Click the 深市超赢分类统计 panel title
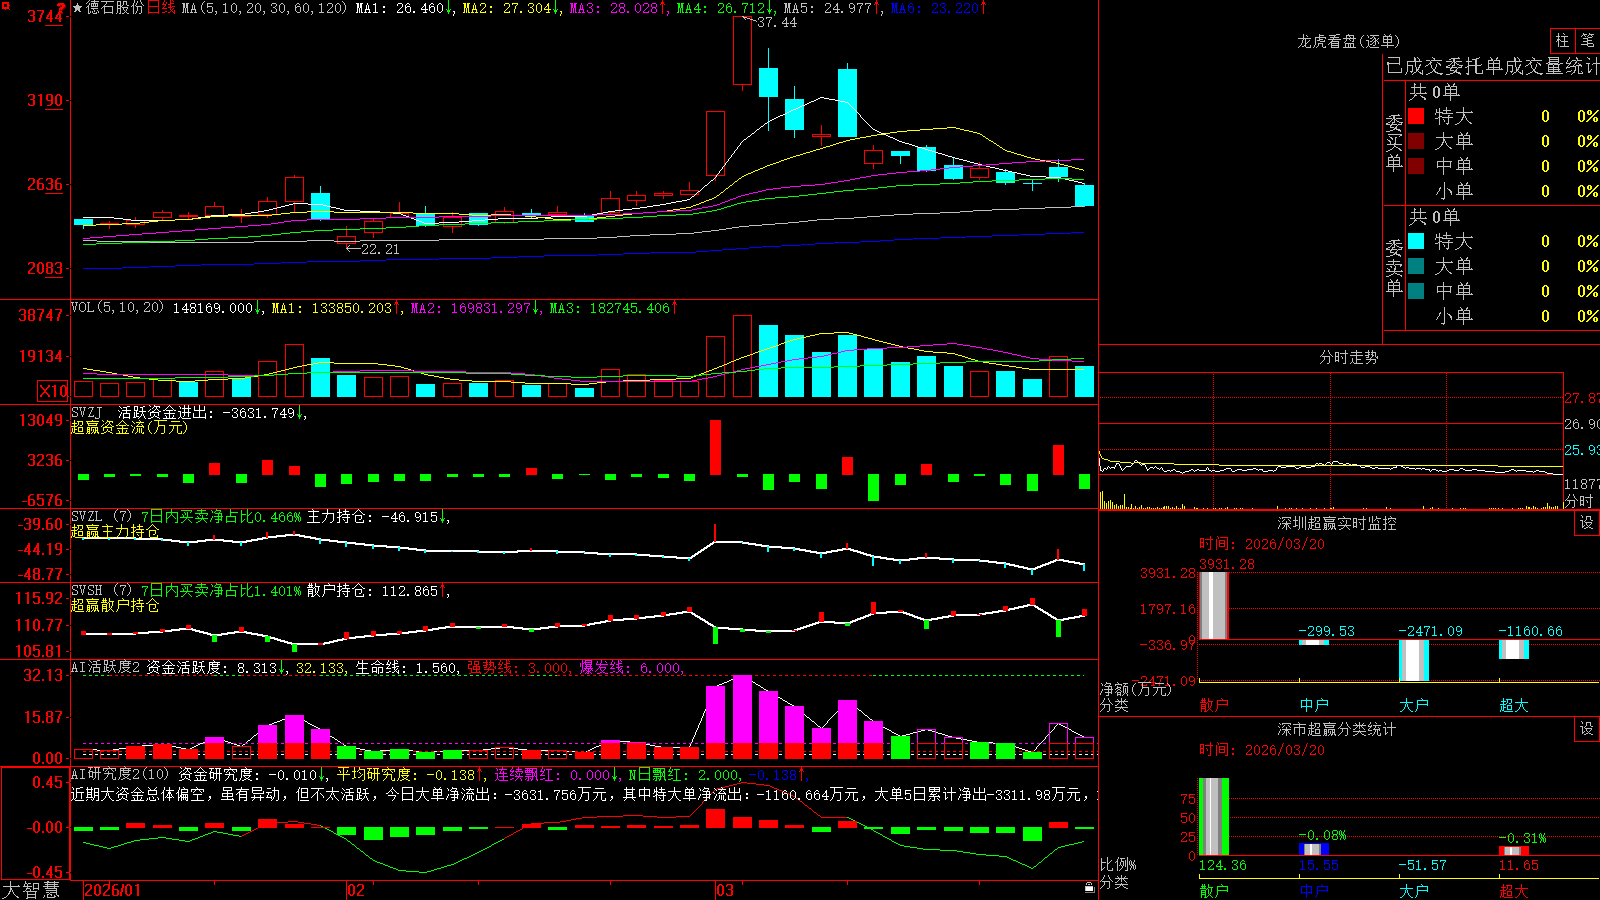Screen dimensions: 1600x900 (x=1336, y=729)
